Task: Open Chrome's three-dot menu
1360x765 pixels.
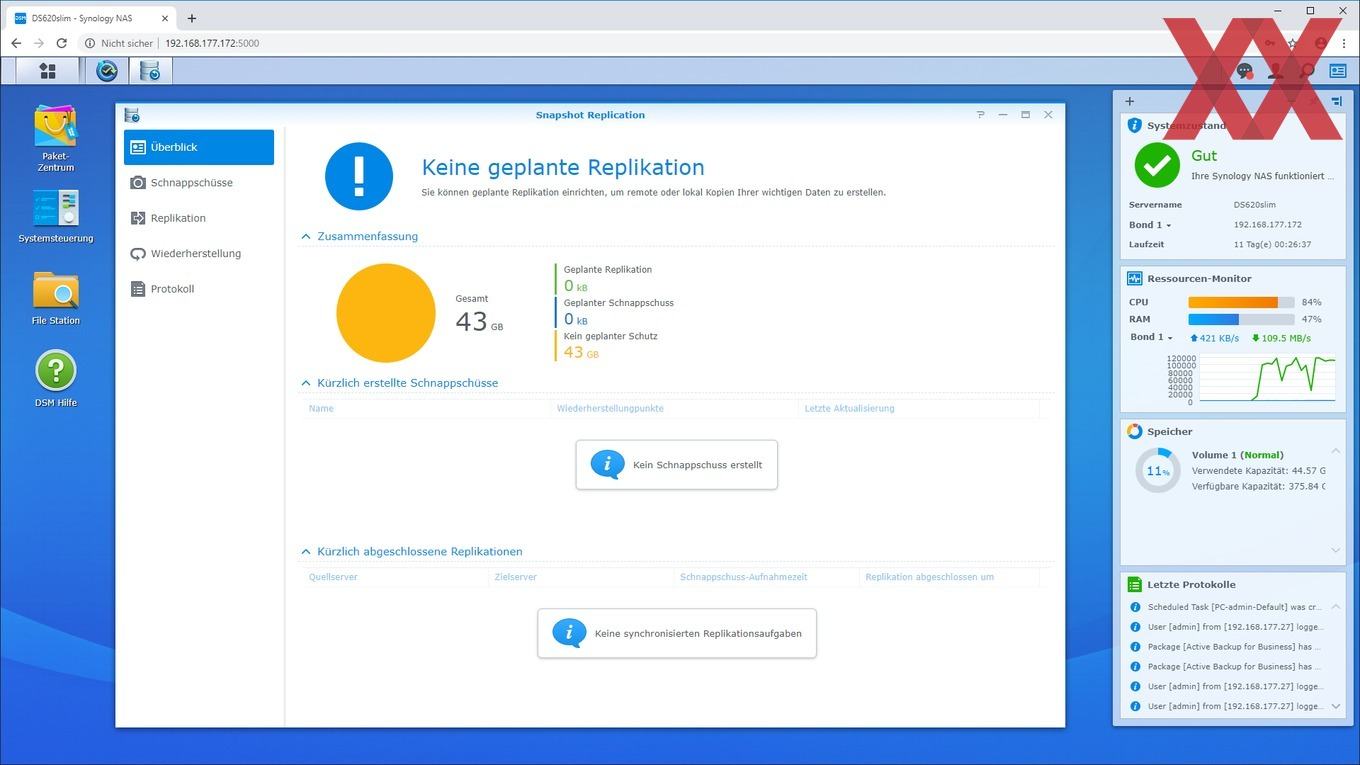Action: click(x=1346, y=43)
